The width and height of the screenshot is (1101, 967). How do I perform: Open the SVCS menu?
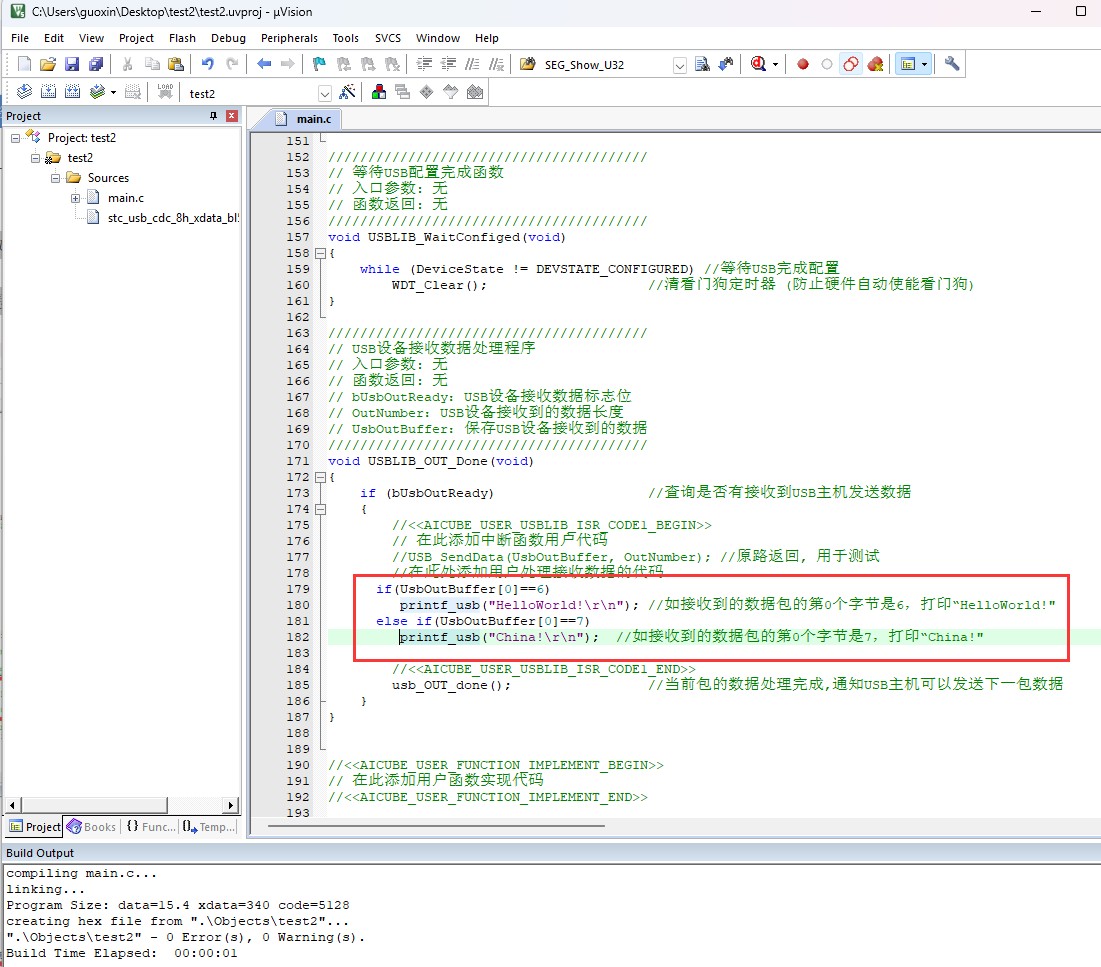click(388, 38)
